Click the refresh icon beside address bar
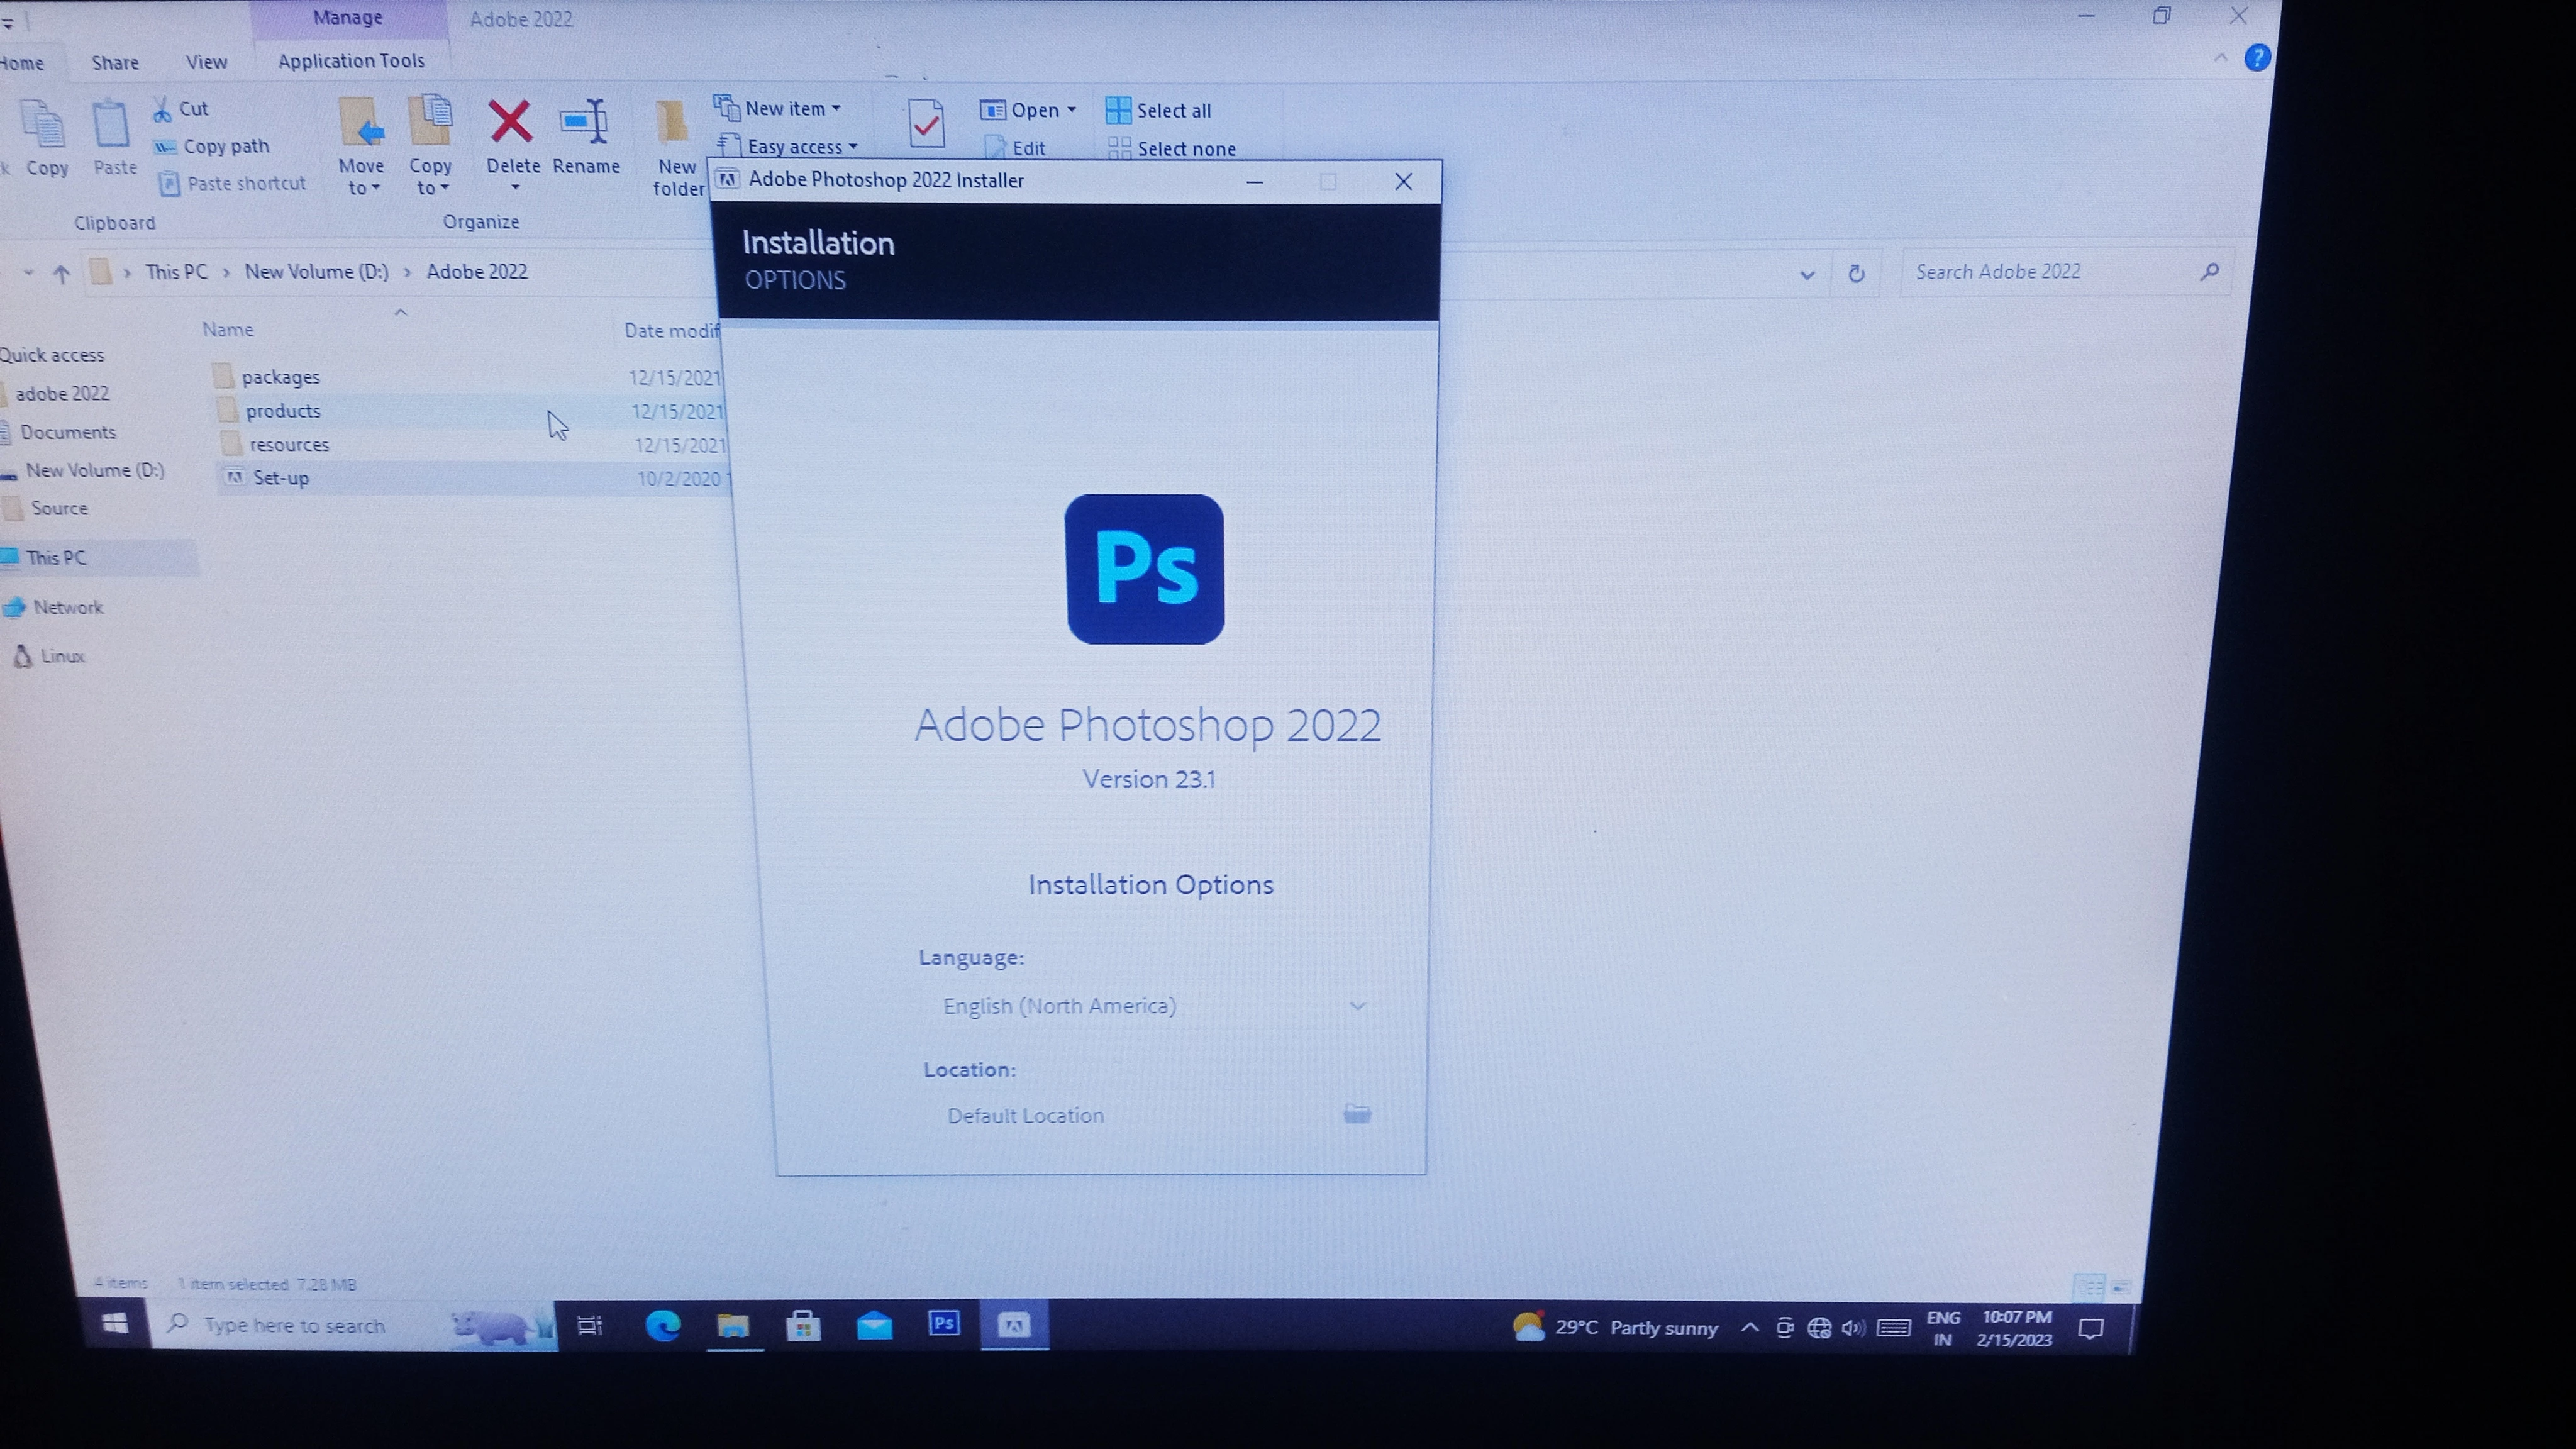 (1856, 273)
